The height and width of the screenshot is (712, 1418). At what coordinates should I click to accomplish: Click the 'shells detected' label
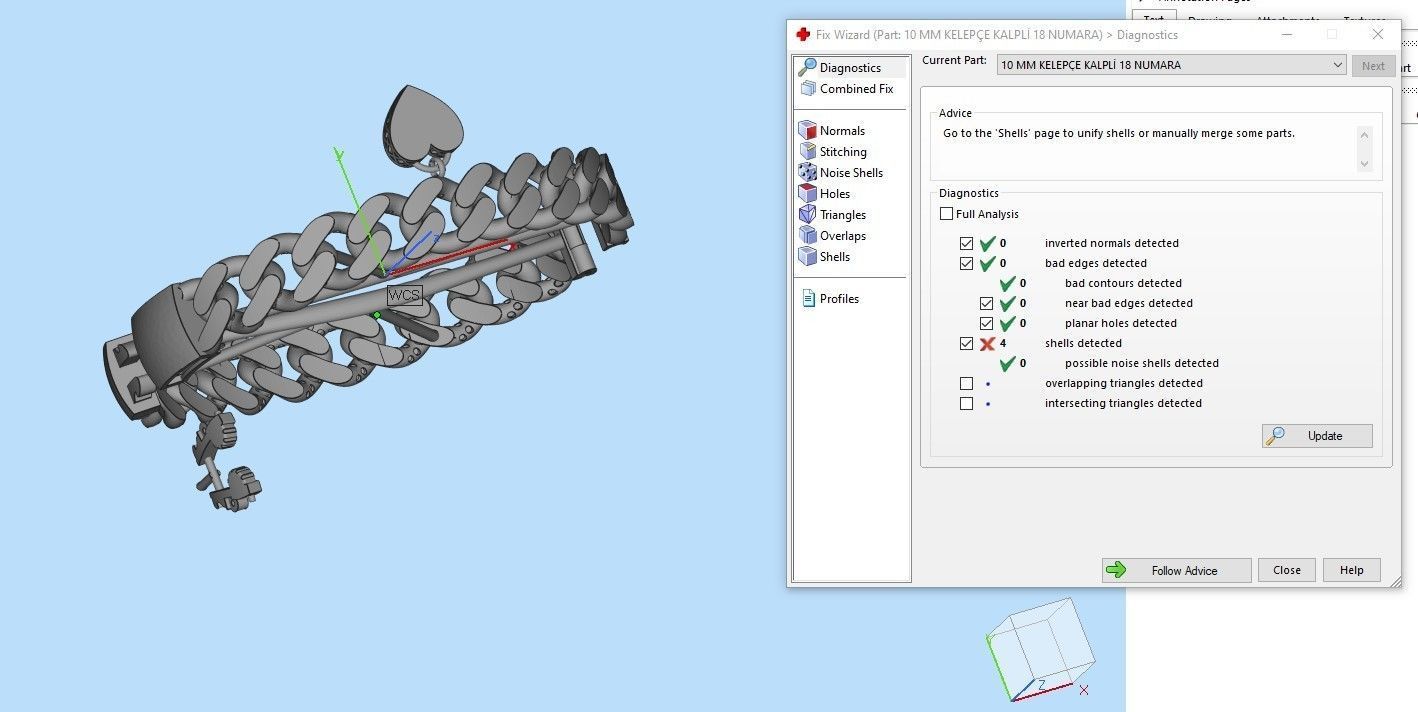pyautogui.click(x=1083, y=344)
